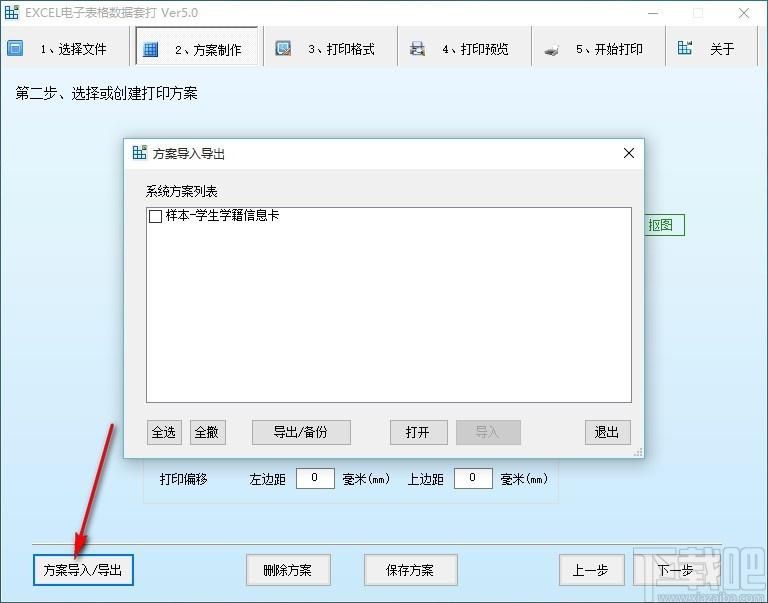Close the main application window

click(x=744, y=13)
